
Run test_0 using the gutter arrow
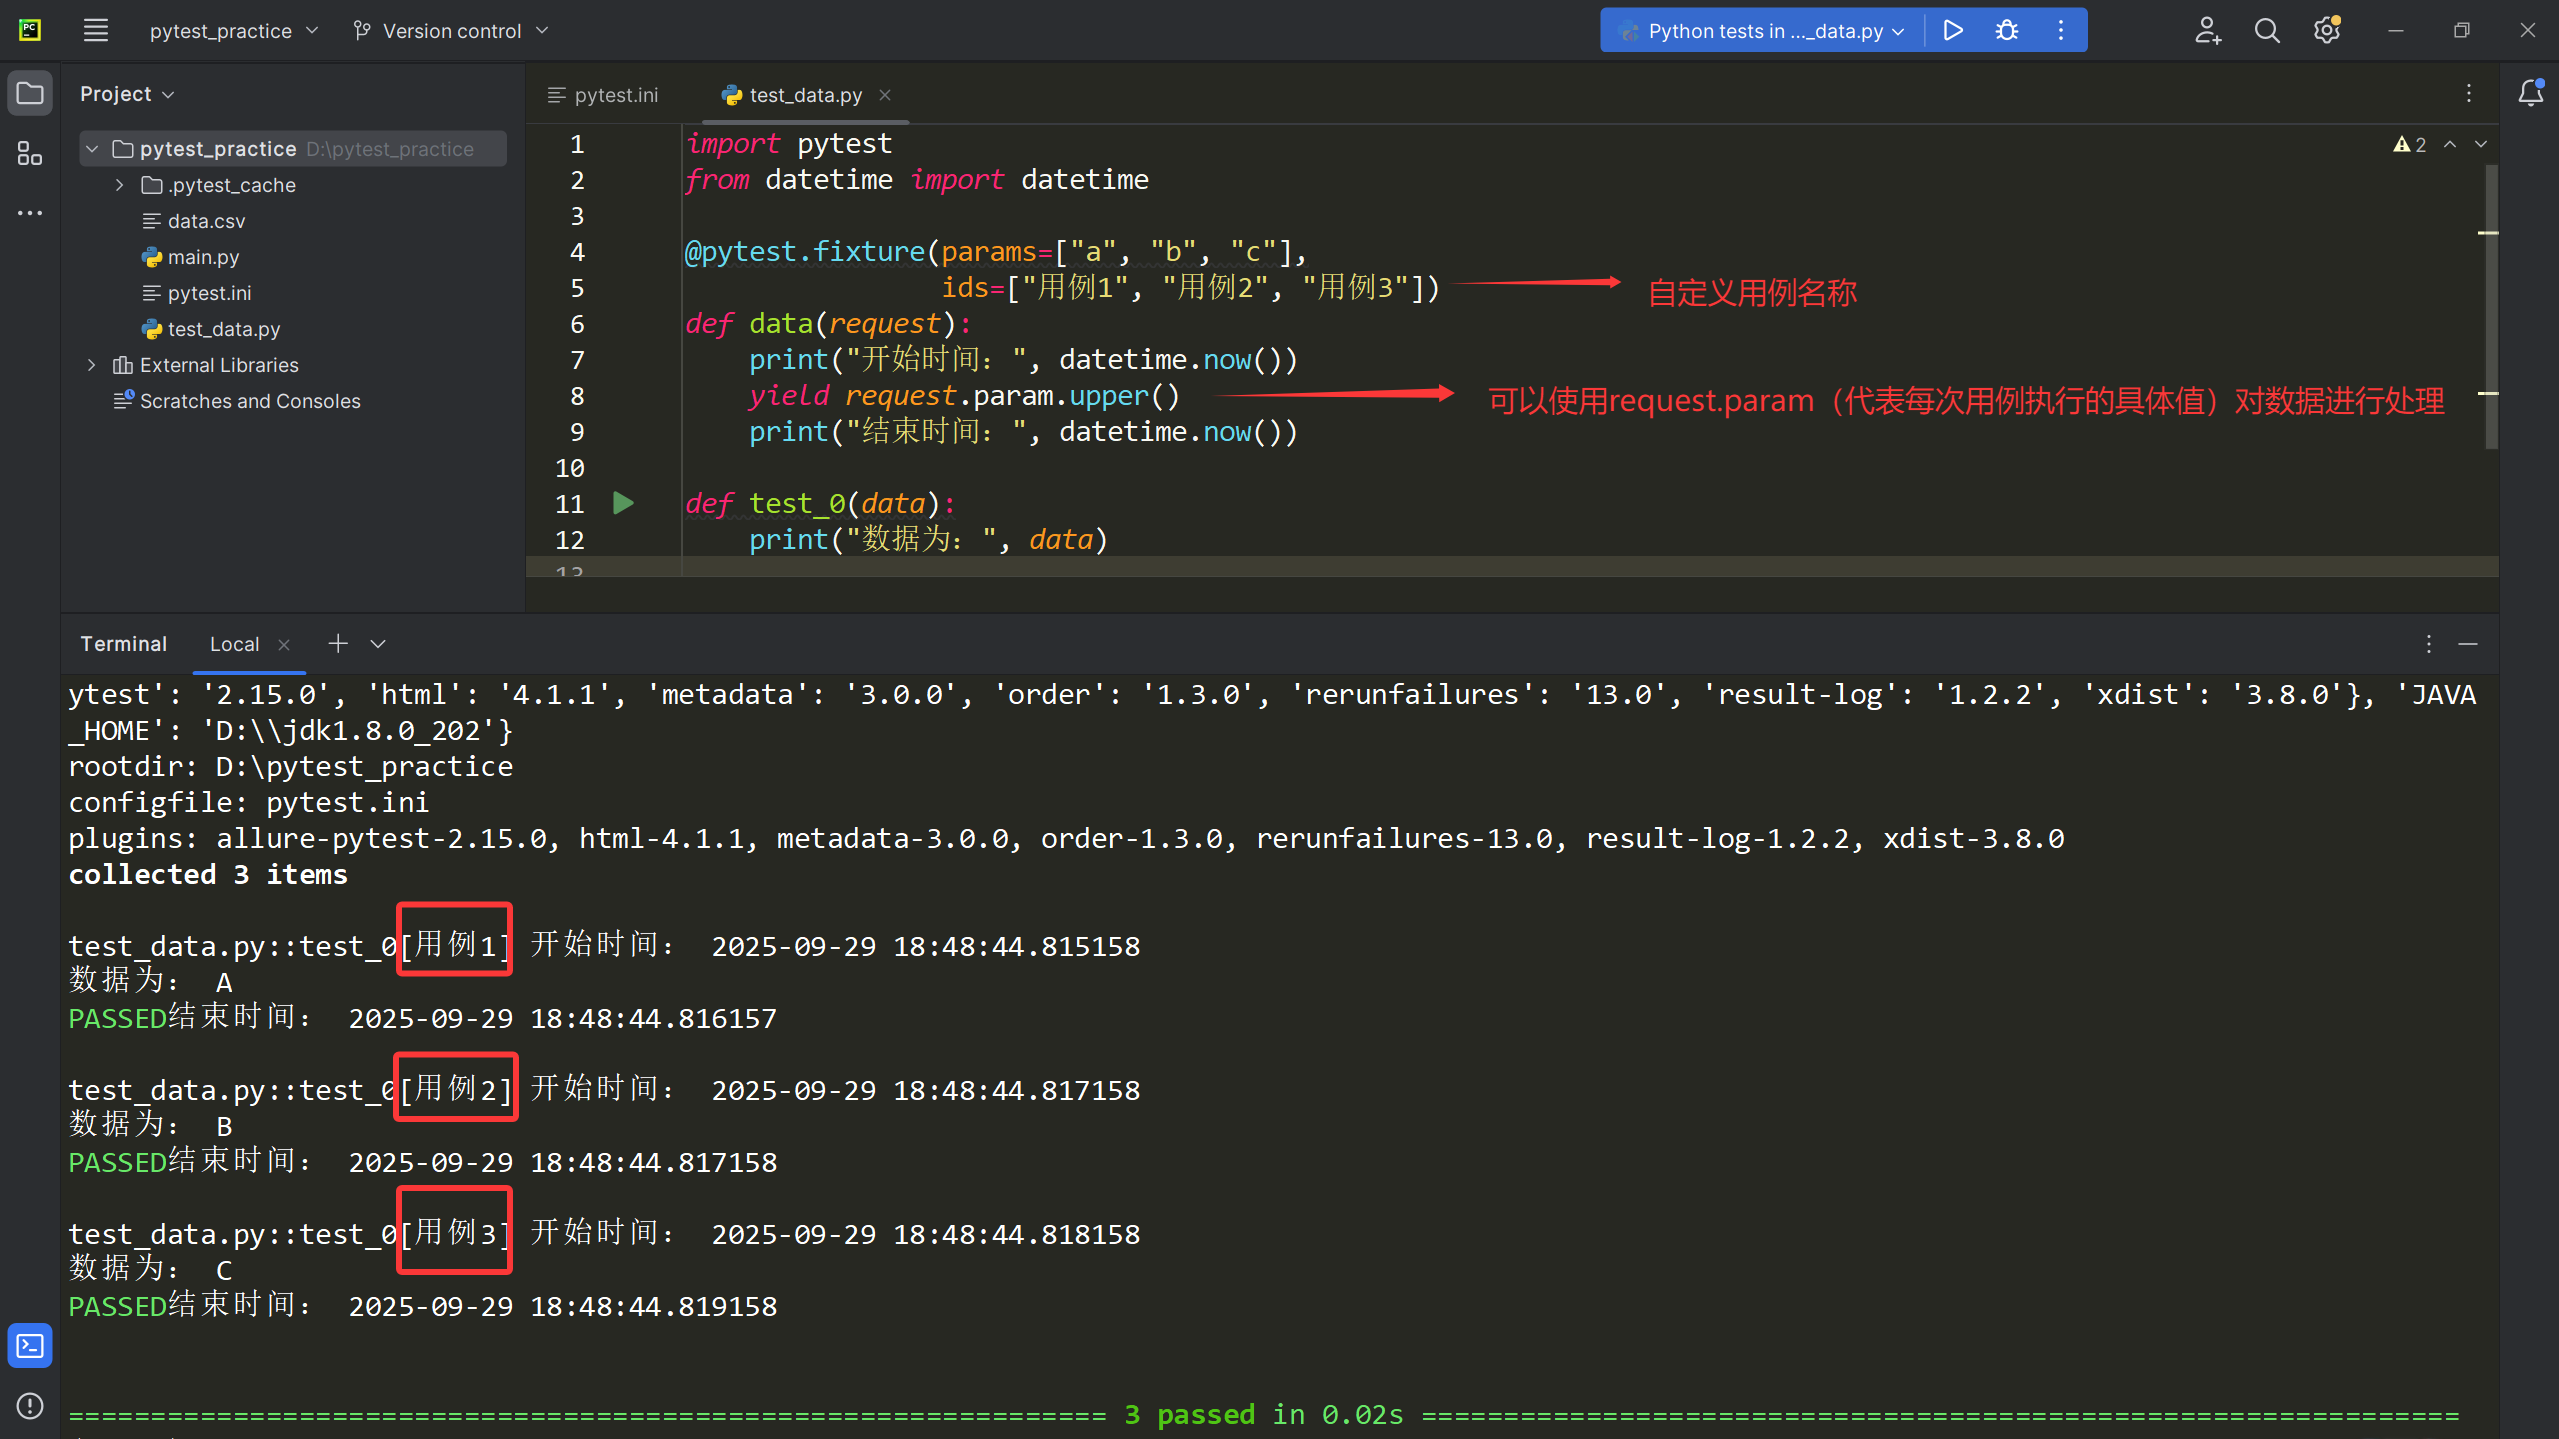click(x=623, y=503)
